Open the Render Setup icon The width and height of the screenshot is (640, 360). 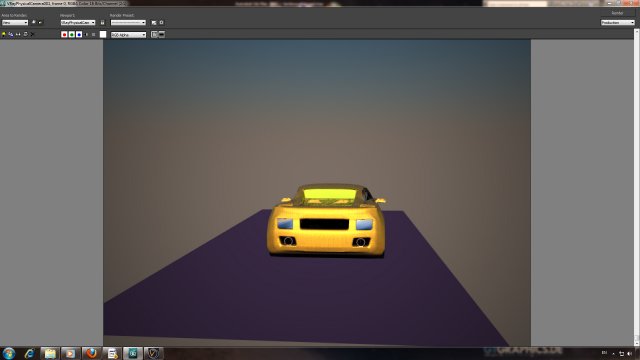coord(154,22)
